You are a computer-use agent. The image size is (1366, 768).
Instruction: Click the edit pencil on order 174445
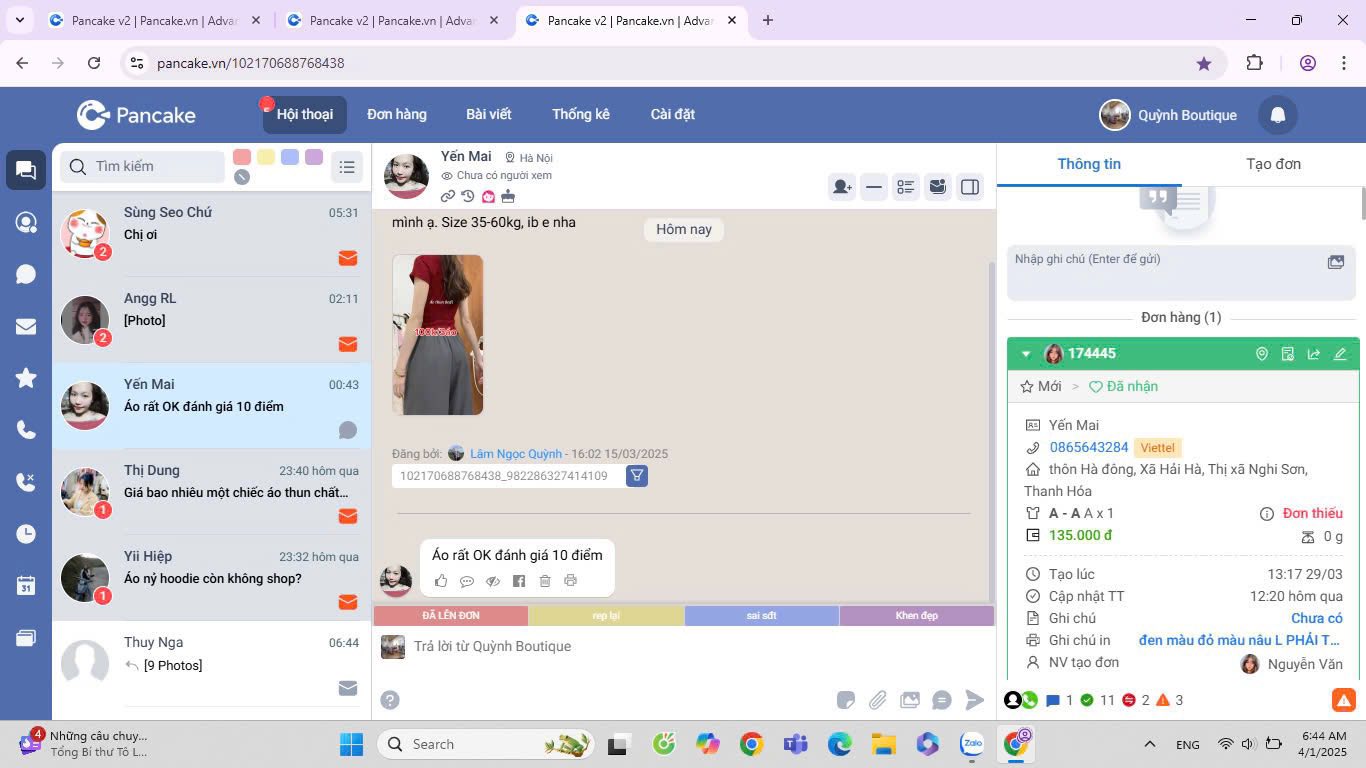pos(1340,354)
